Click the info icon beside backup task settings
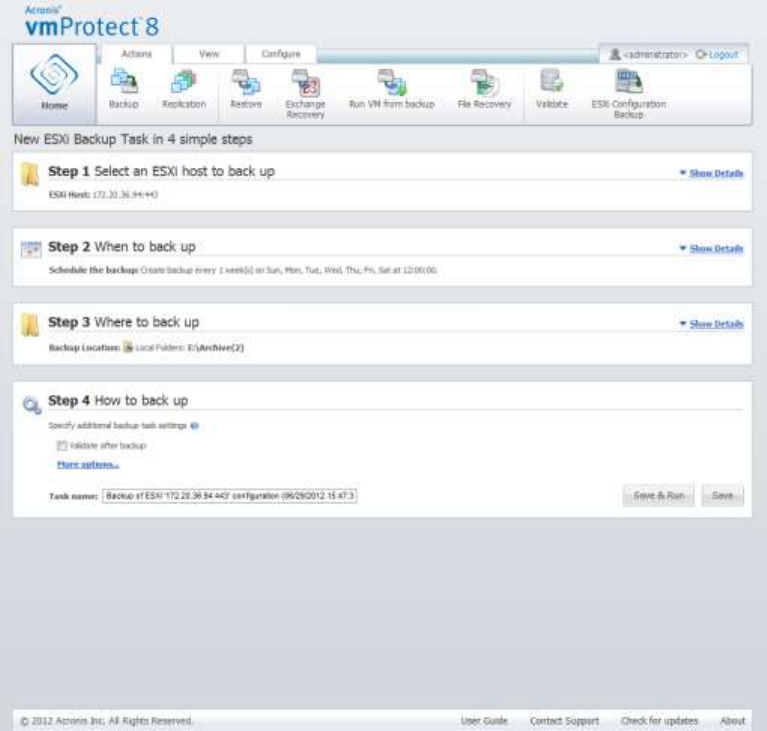Screen dimensions: 767x731 coord(195,426)
